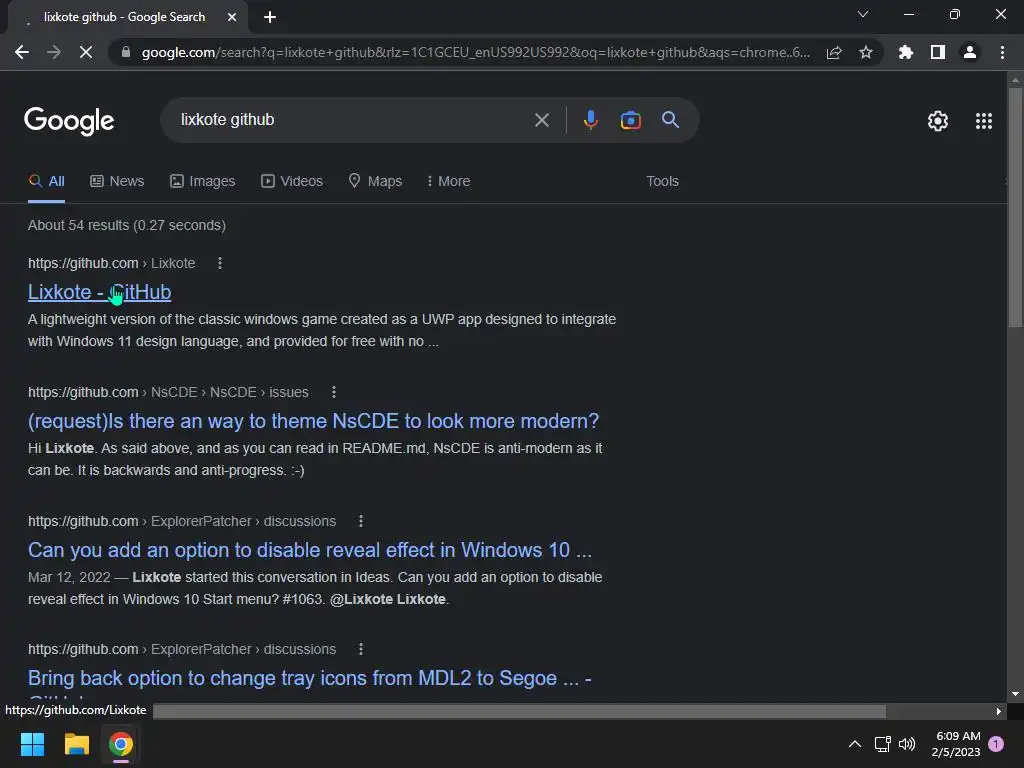Open the Chrome three-dot menu
This screenshot has width=1024, height=768.
[1002, 52]
